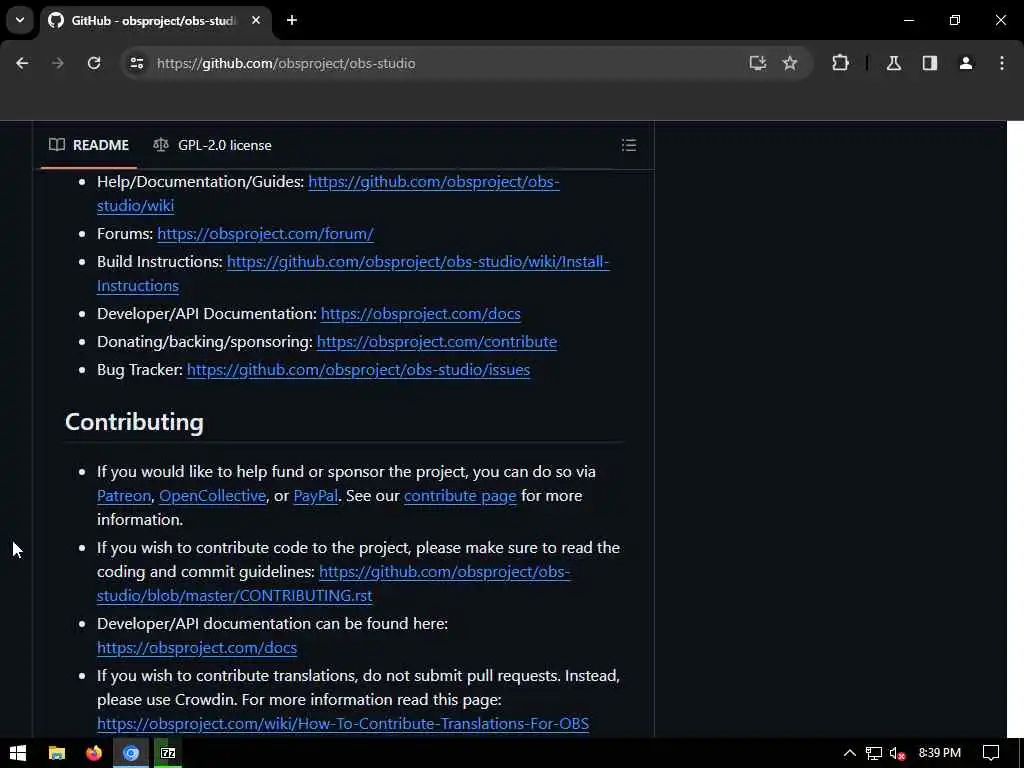Switch to the README tab
Screen dimensions: 1024x768
pyautogui.click(x=89, y=145)
